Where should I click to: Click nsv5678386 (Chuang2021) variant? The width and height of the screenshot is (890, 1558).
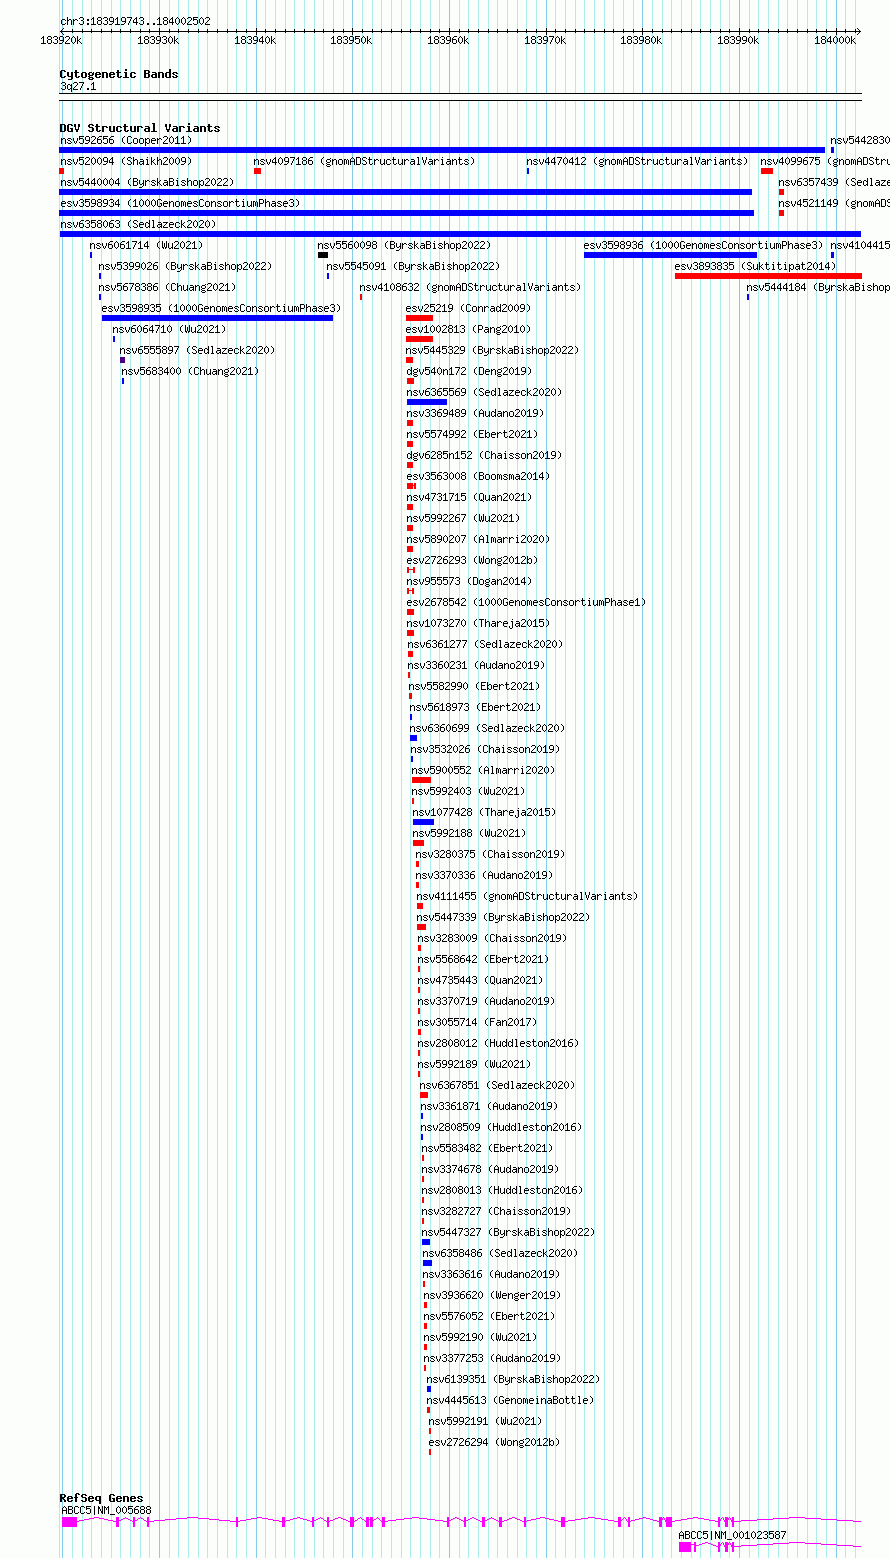pos(167,287)
